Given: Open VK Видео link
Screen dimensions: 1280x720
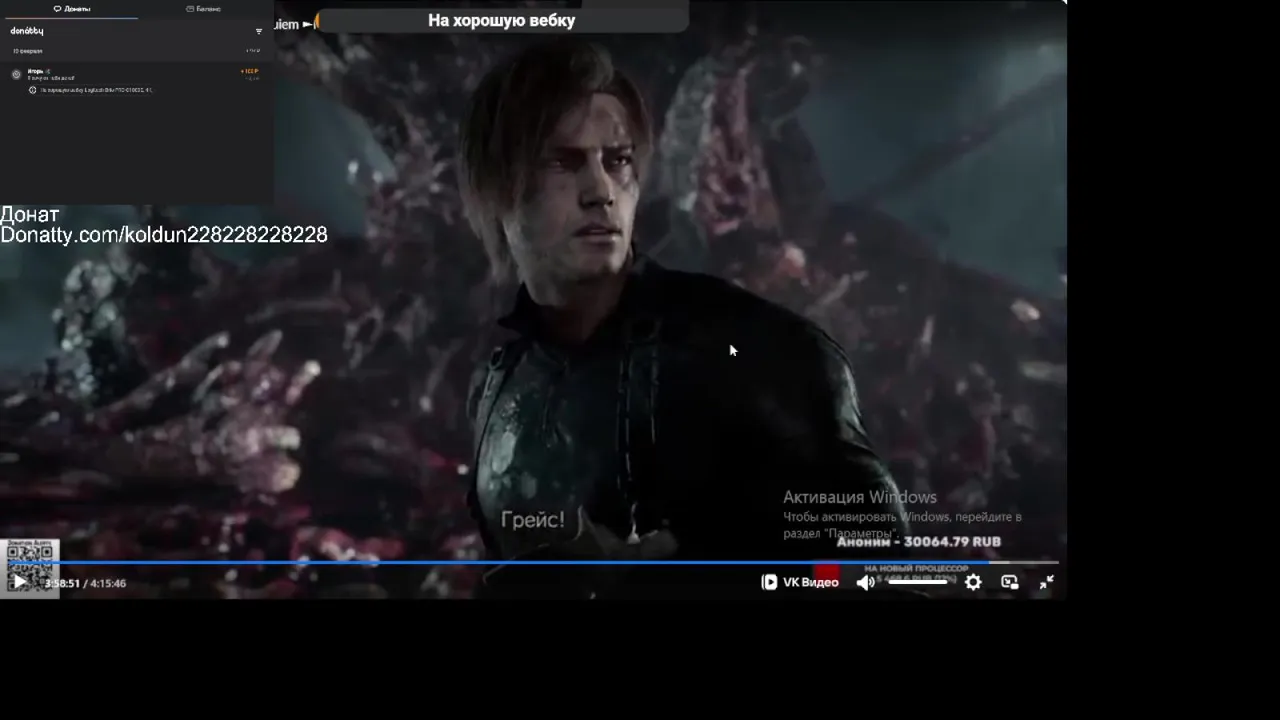Looking at the screenshot, I should [x=800, y=582].
